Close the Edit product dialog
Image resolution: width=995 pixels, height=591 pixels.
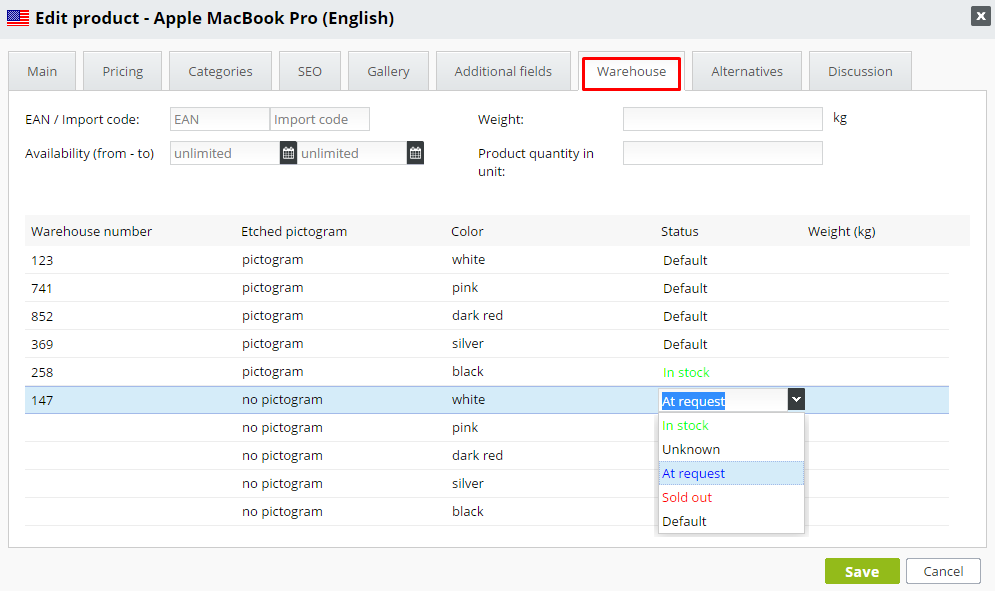click(x=980, y=16)
